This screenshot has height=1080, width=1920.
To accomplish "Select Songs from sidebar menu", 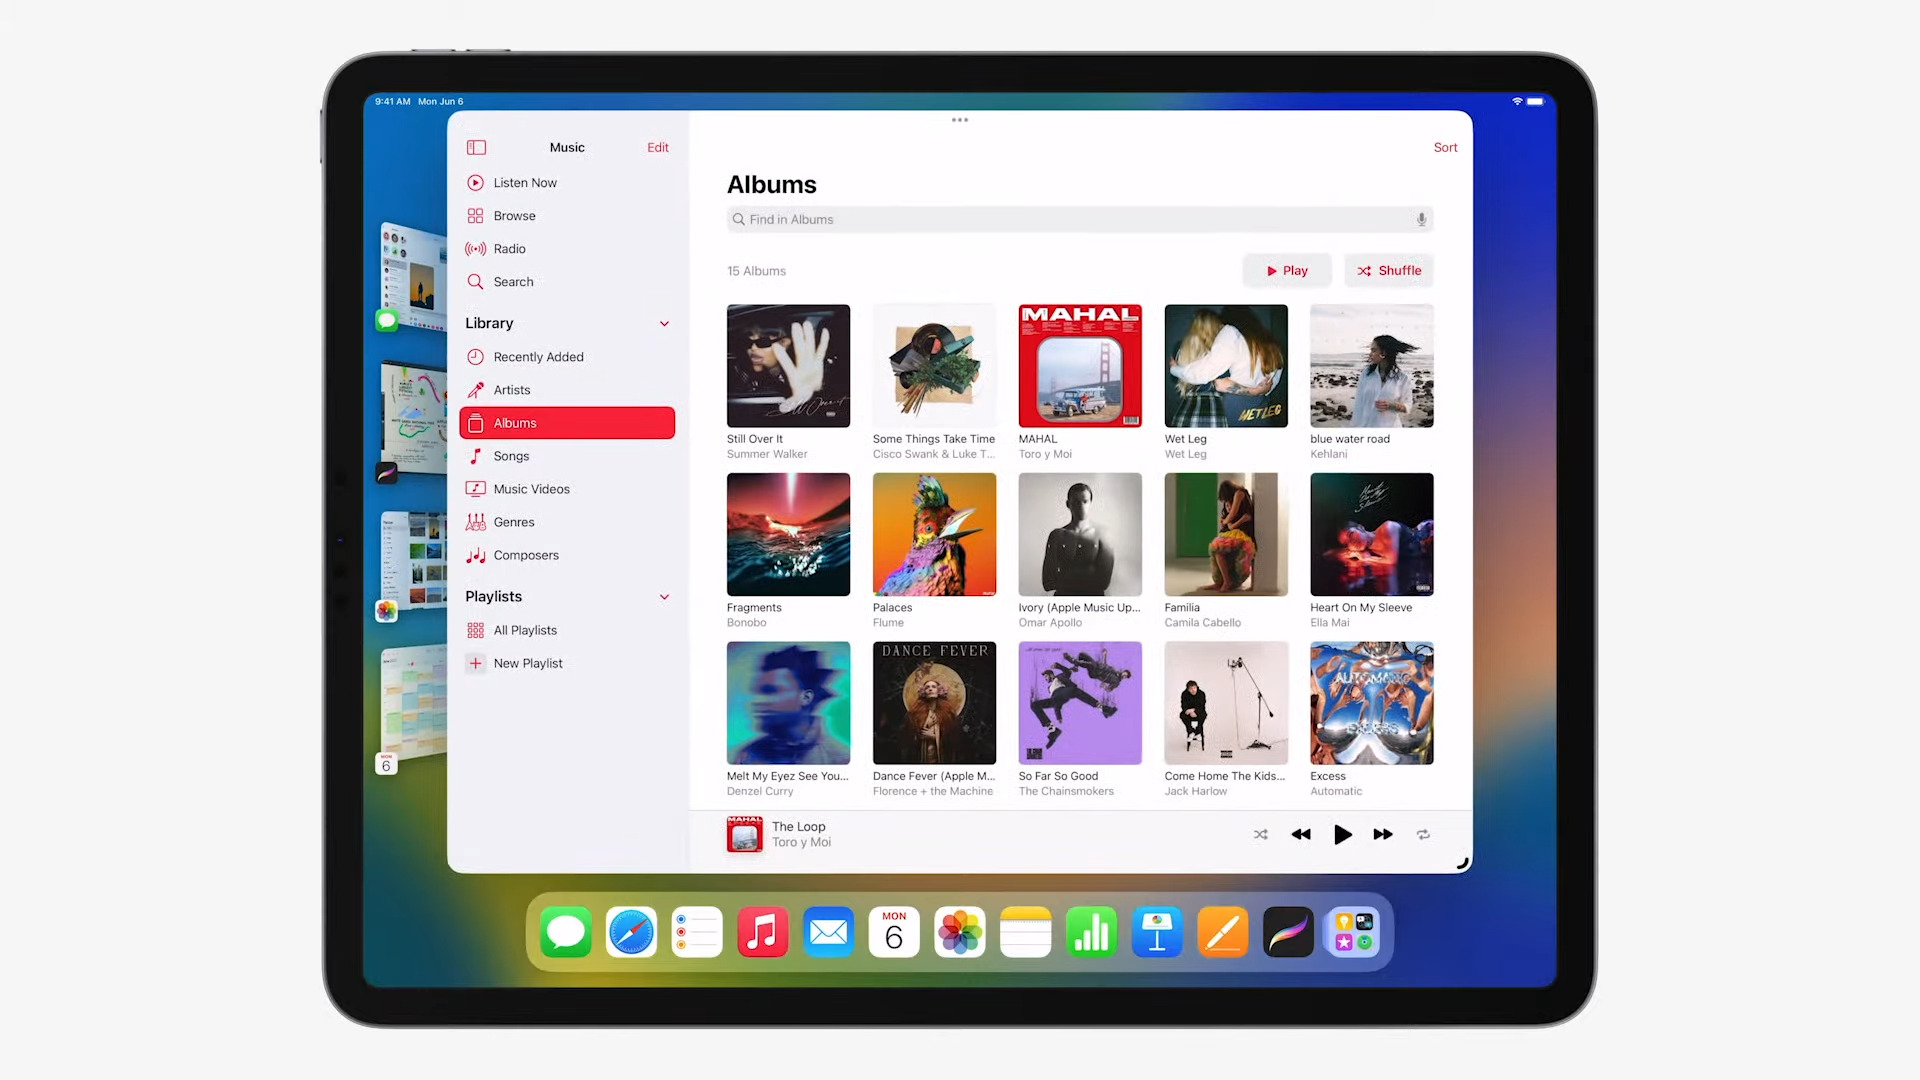I will 512,455.
